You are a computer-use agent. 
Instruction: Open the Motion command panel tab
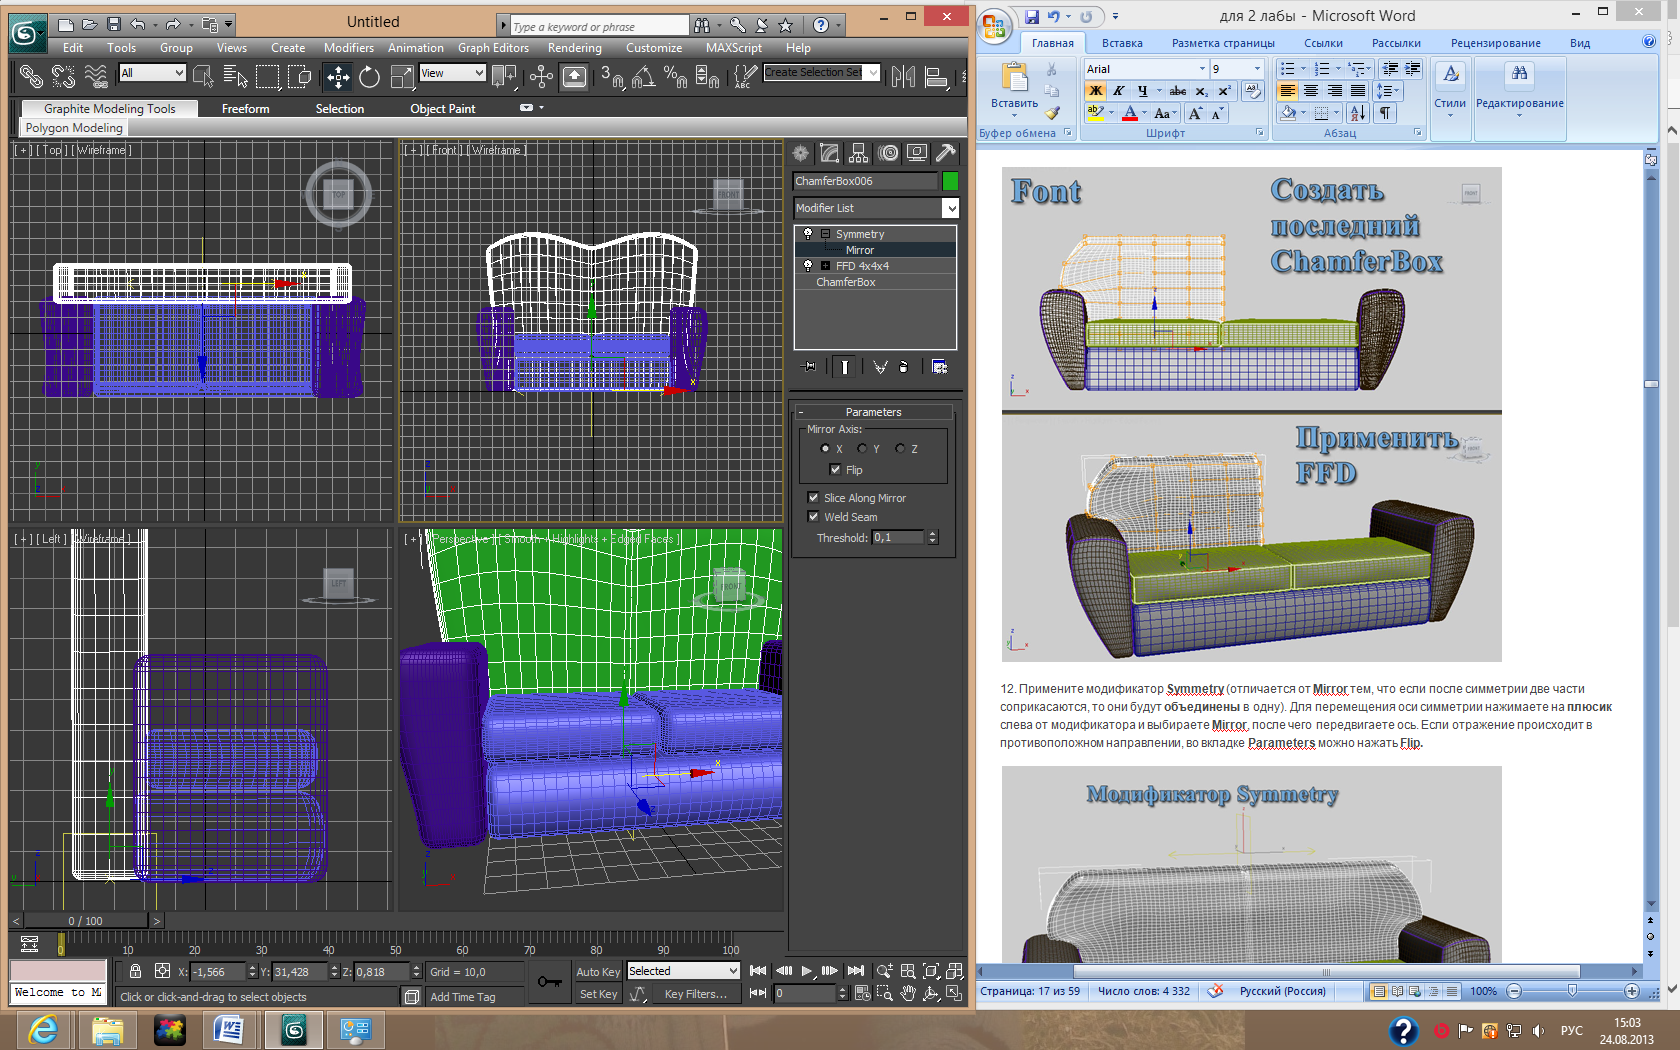[x=888, y=153]
